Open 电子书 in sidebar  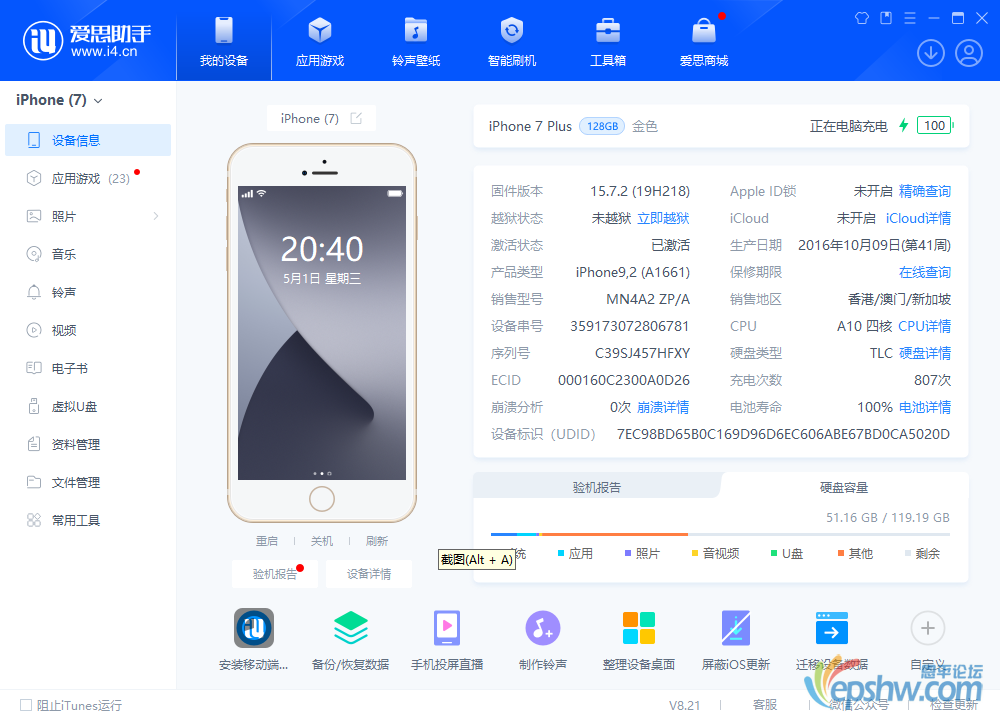point(88,369)
